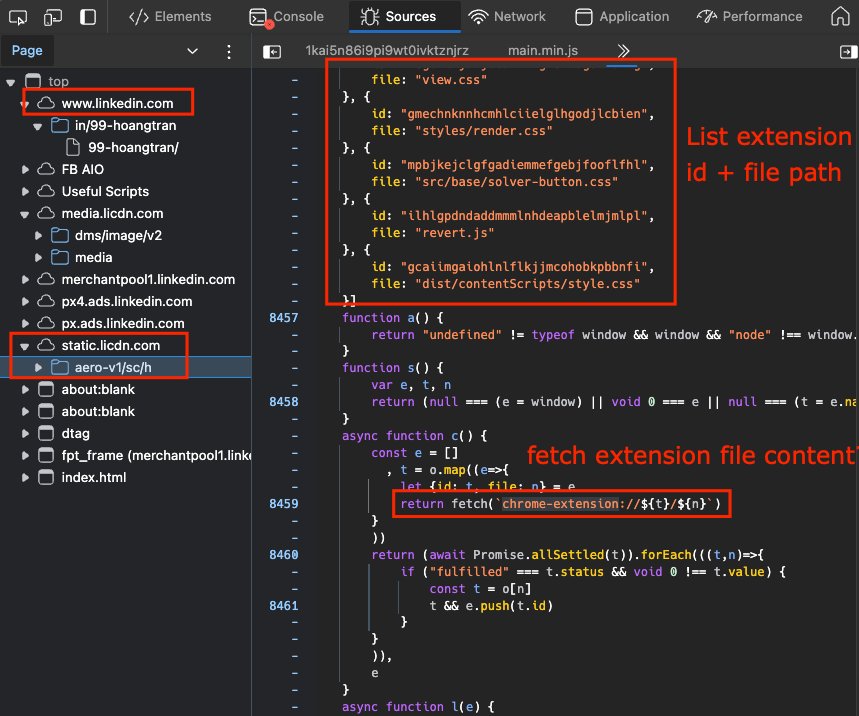Activate the inspect element picker icon

pyautogui.click(x=18, y=18)
